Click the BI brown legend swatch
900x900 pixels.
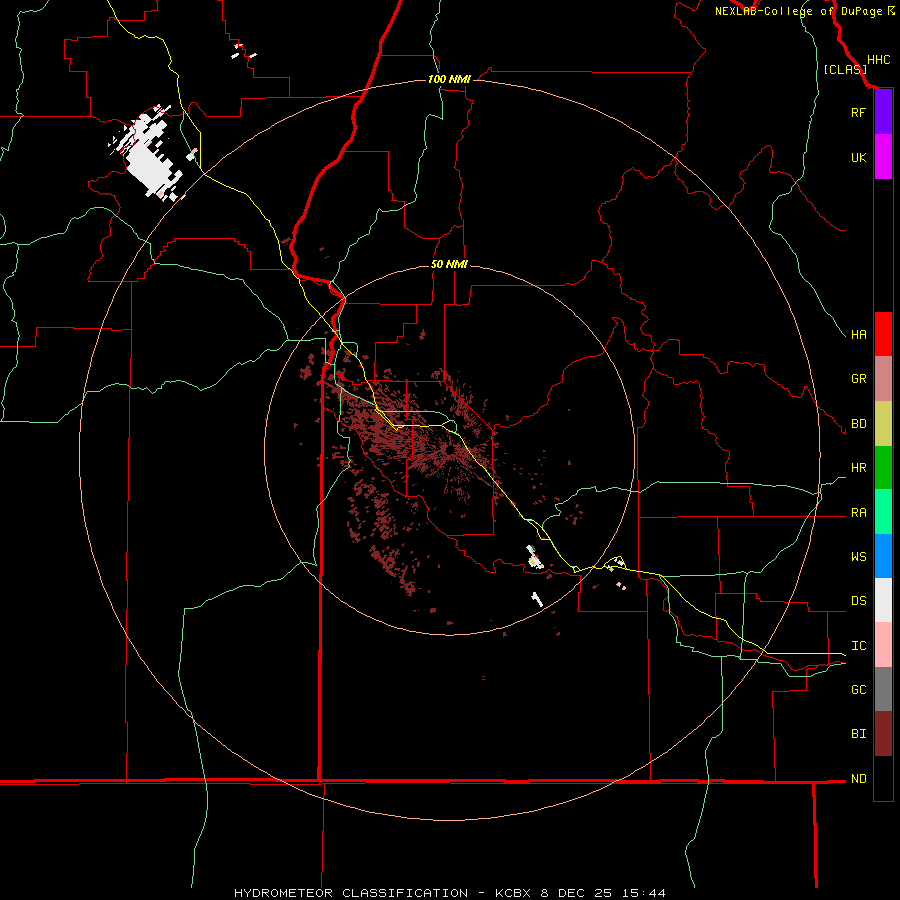point(883,734)
